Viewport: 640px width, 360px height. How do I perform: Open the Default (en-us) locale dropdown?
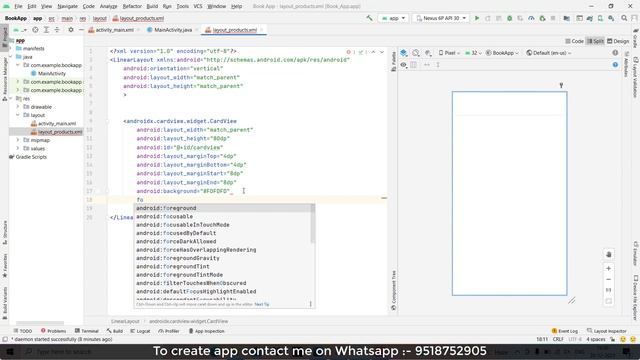click(x=549, y=53)
